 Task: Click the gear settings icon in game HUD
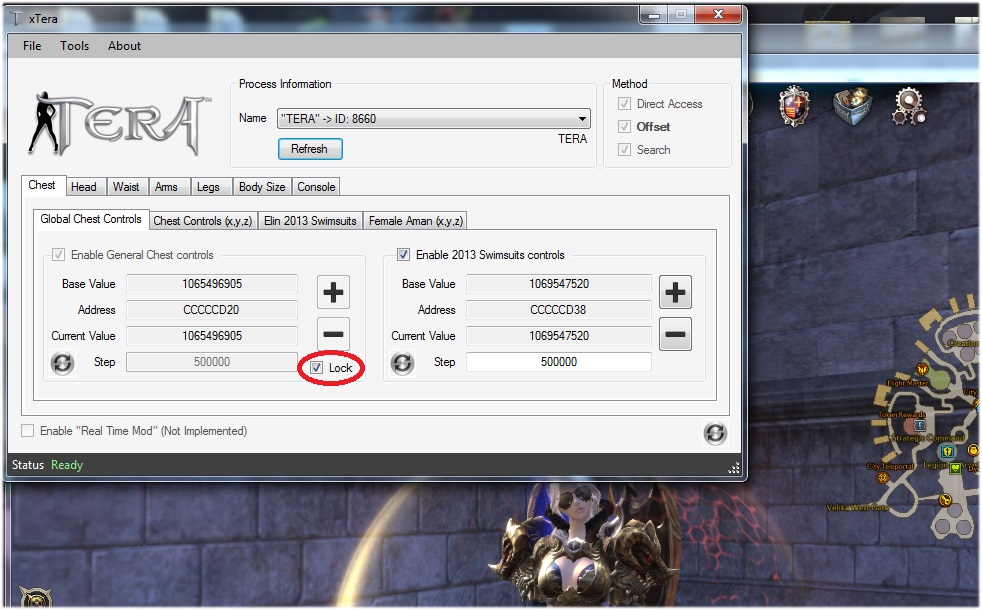908,106
